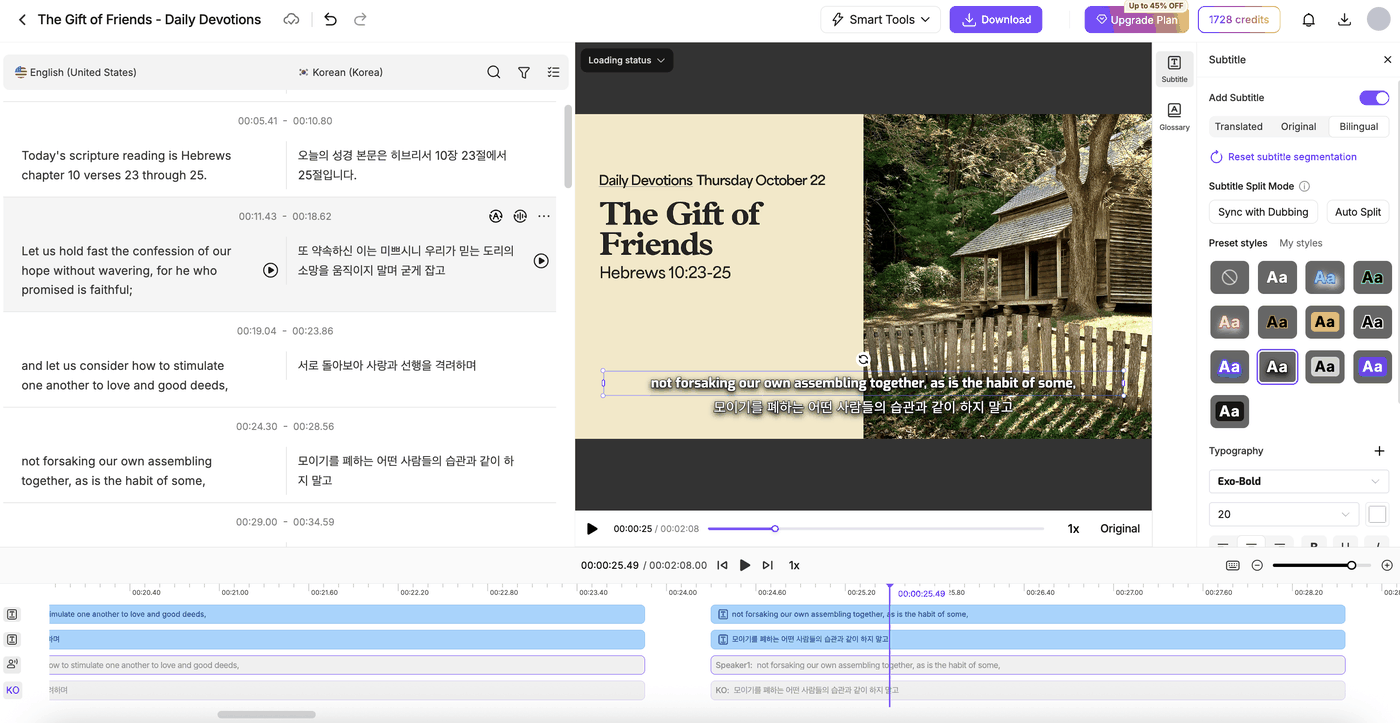
Task: Switch to the Preset styles tab
Action: coord(1238,243)
